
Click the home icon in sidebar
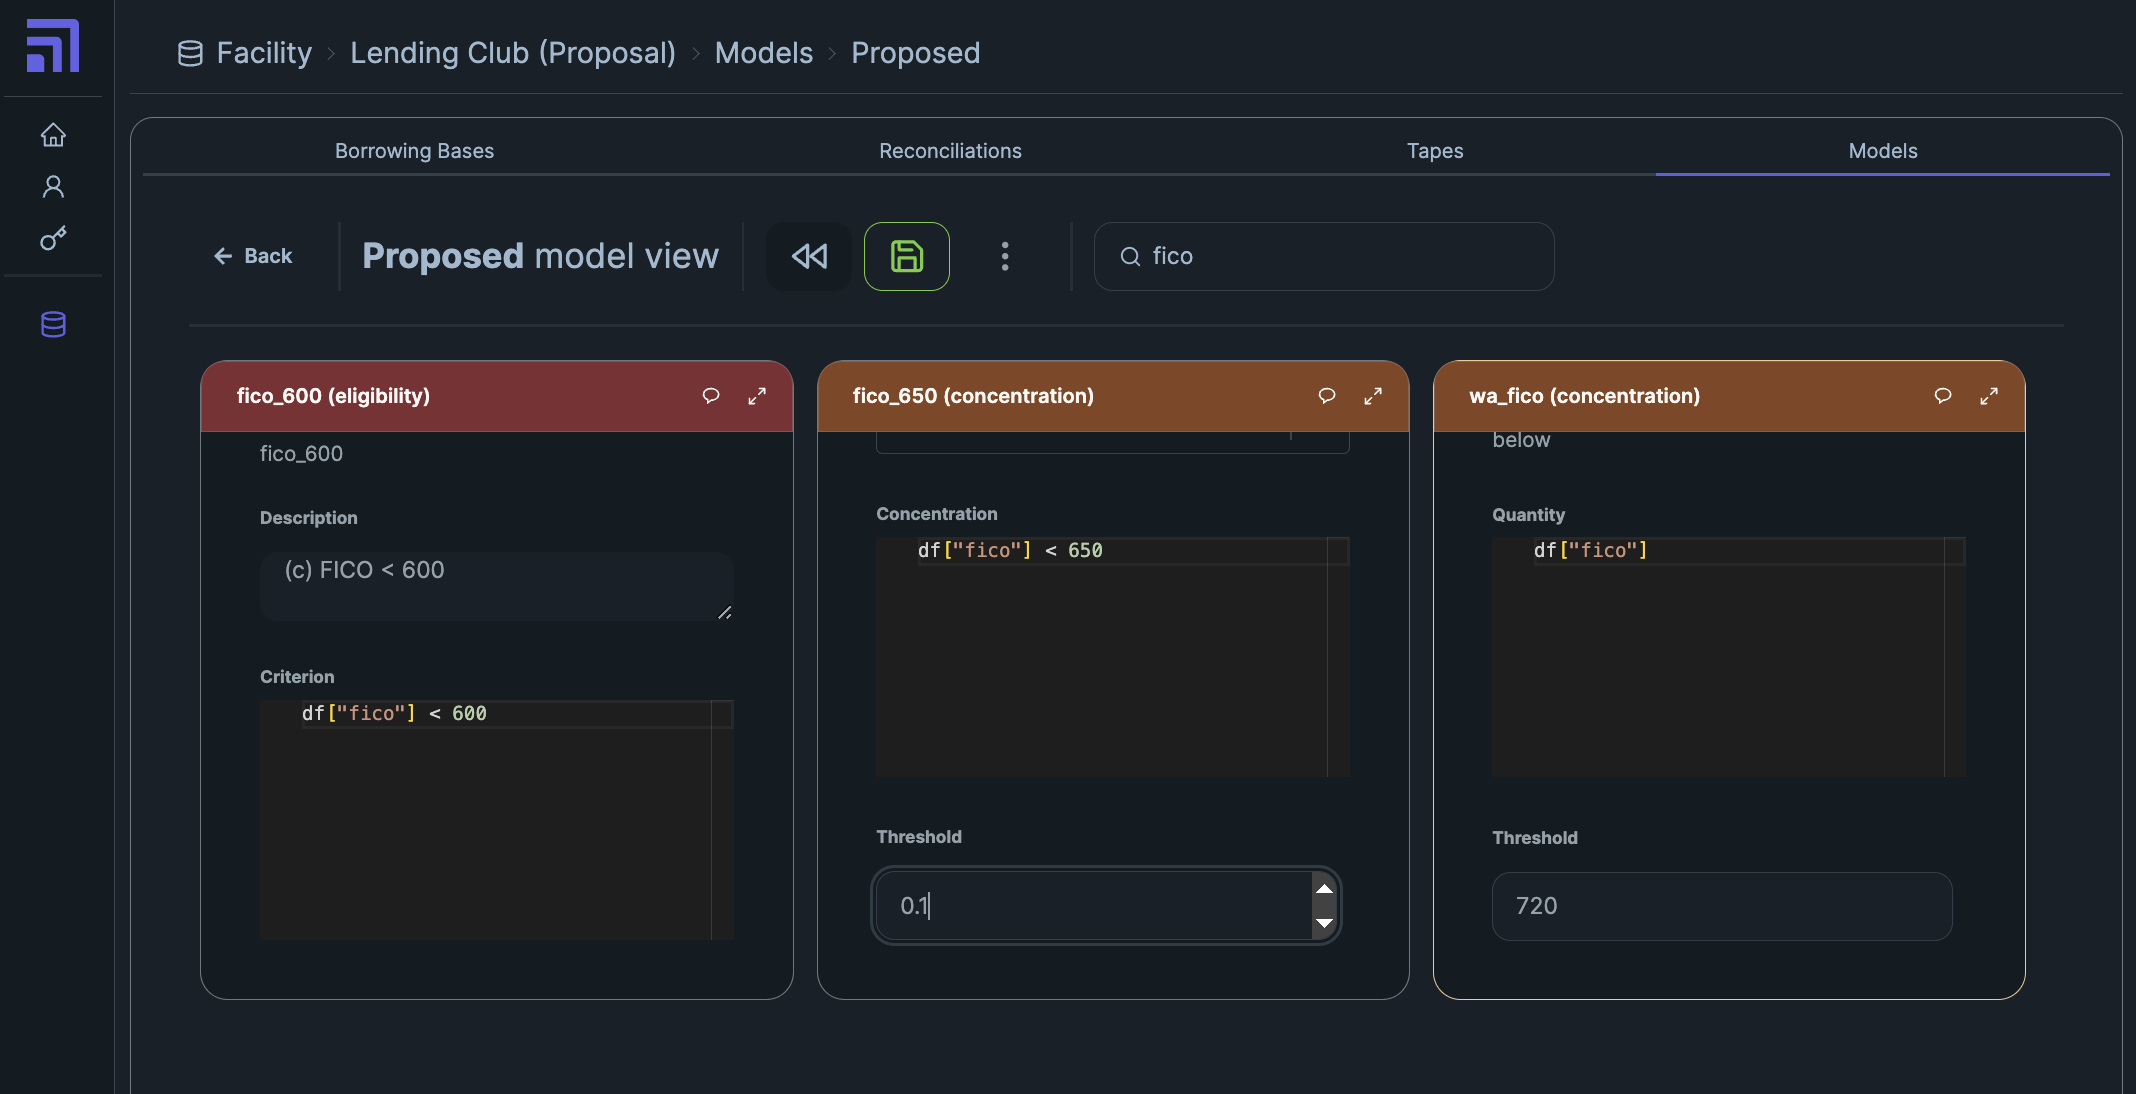53,135
